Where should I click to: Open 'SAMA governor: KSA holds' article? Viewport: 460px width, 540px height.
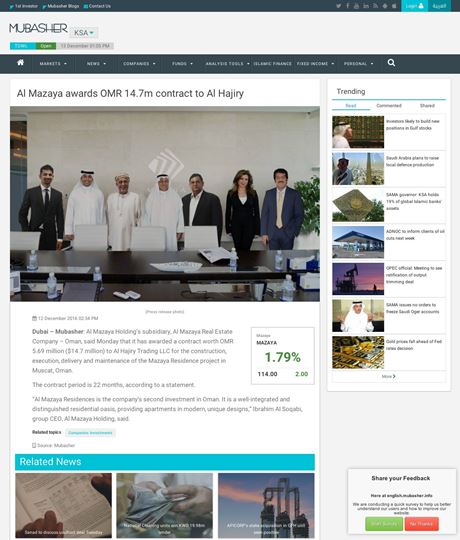(x=414, y=201)
